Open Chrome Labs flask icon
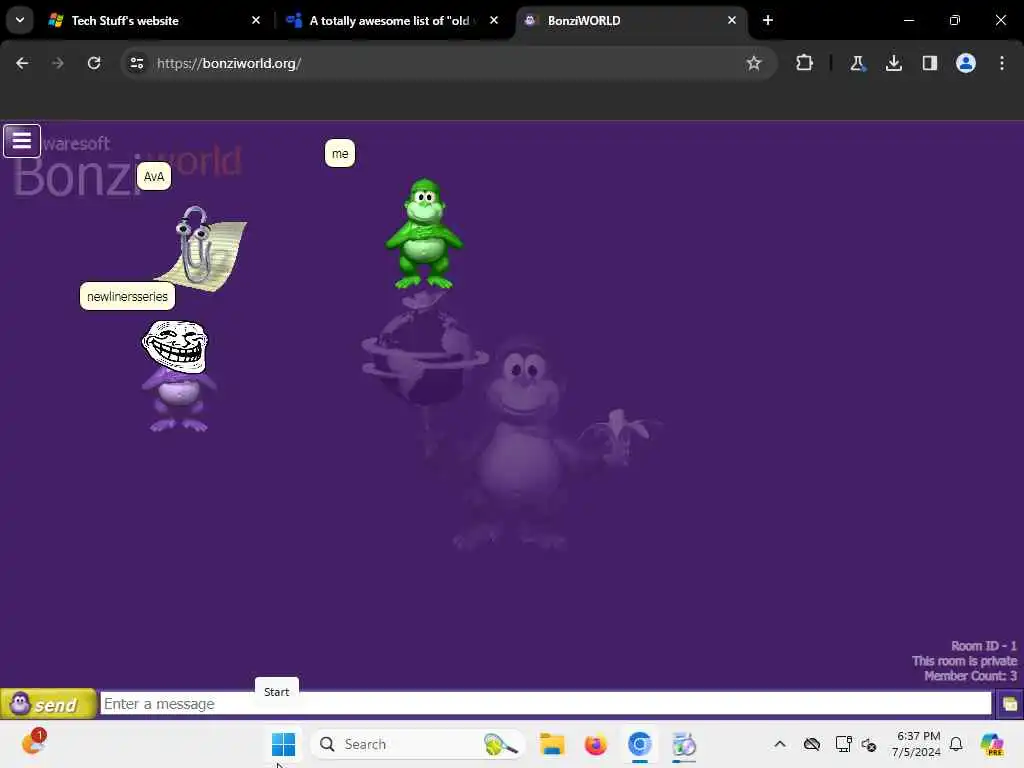This screenshot has width=1024, height=768. coord(857,63)
